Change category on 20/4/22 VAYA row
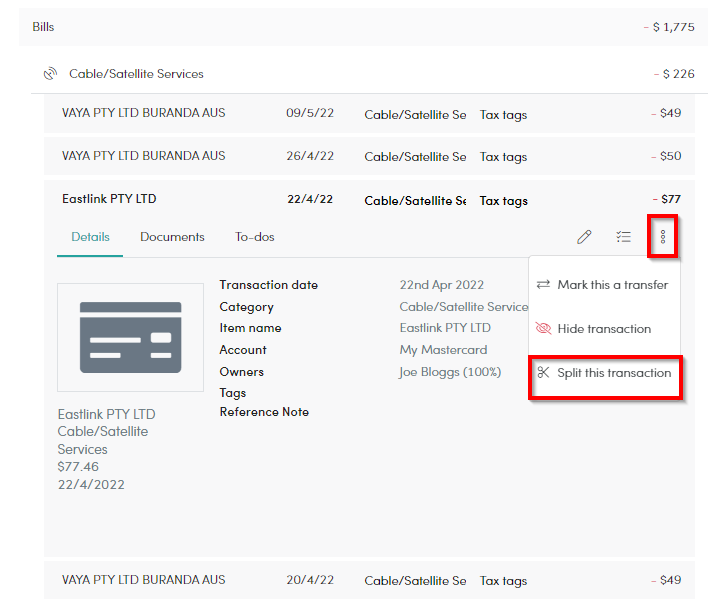This screenshot has height=601, width=714. tap(415, 581)
